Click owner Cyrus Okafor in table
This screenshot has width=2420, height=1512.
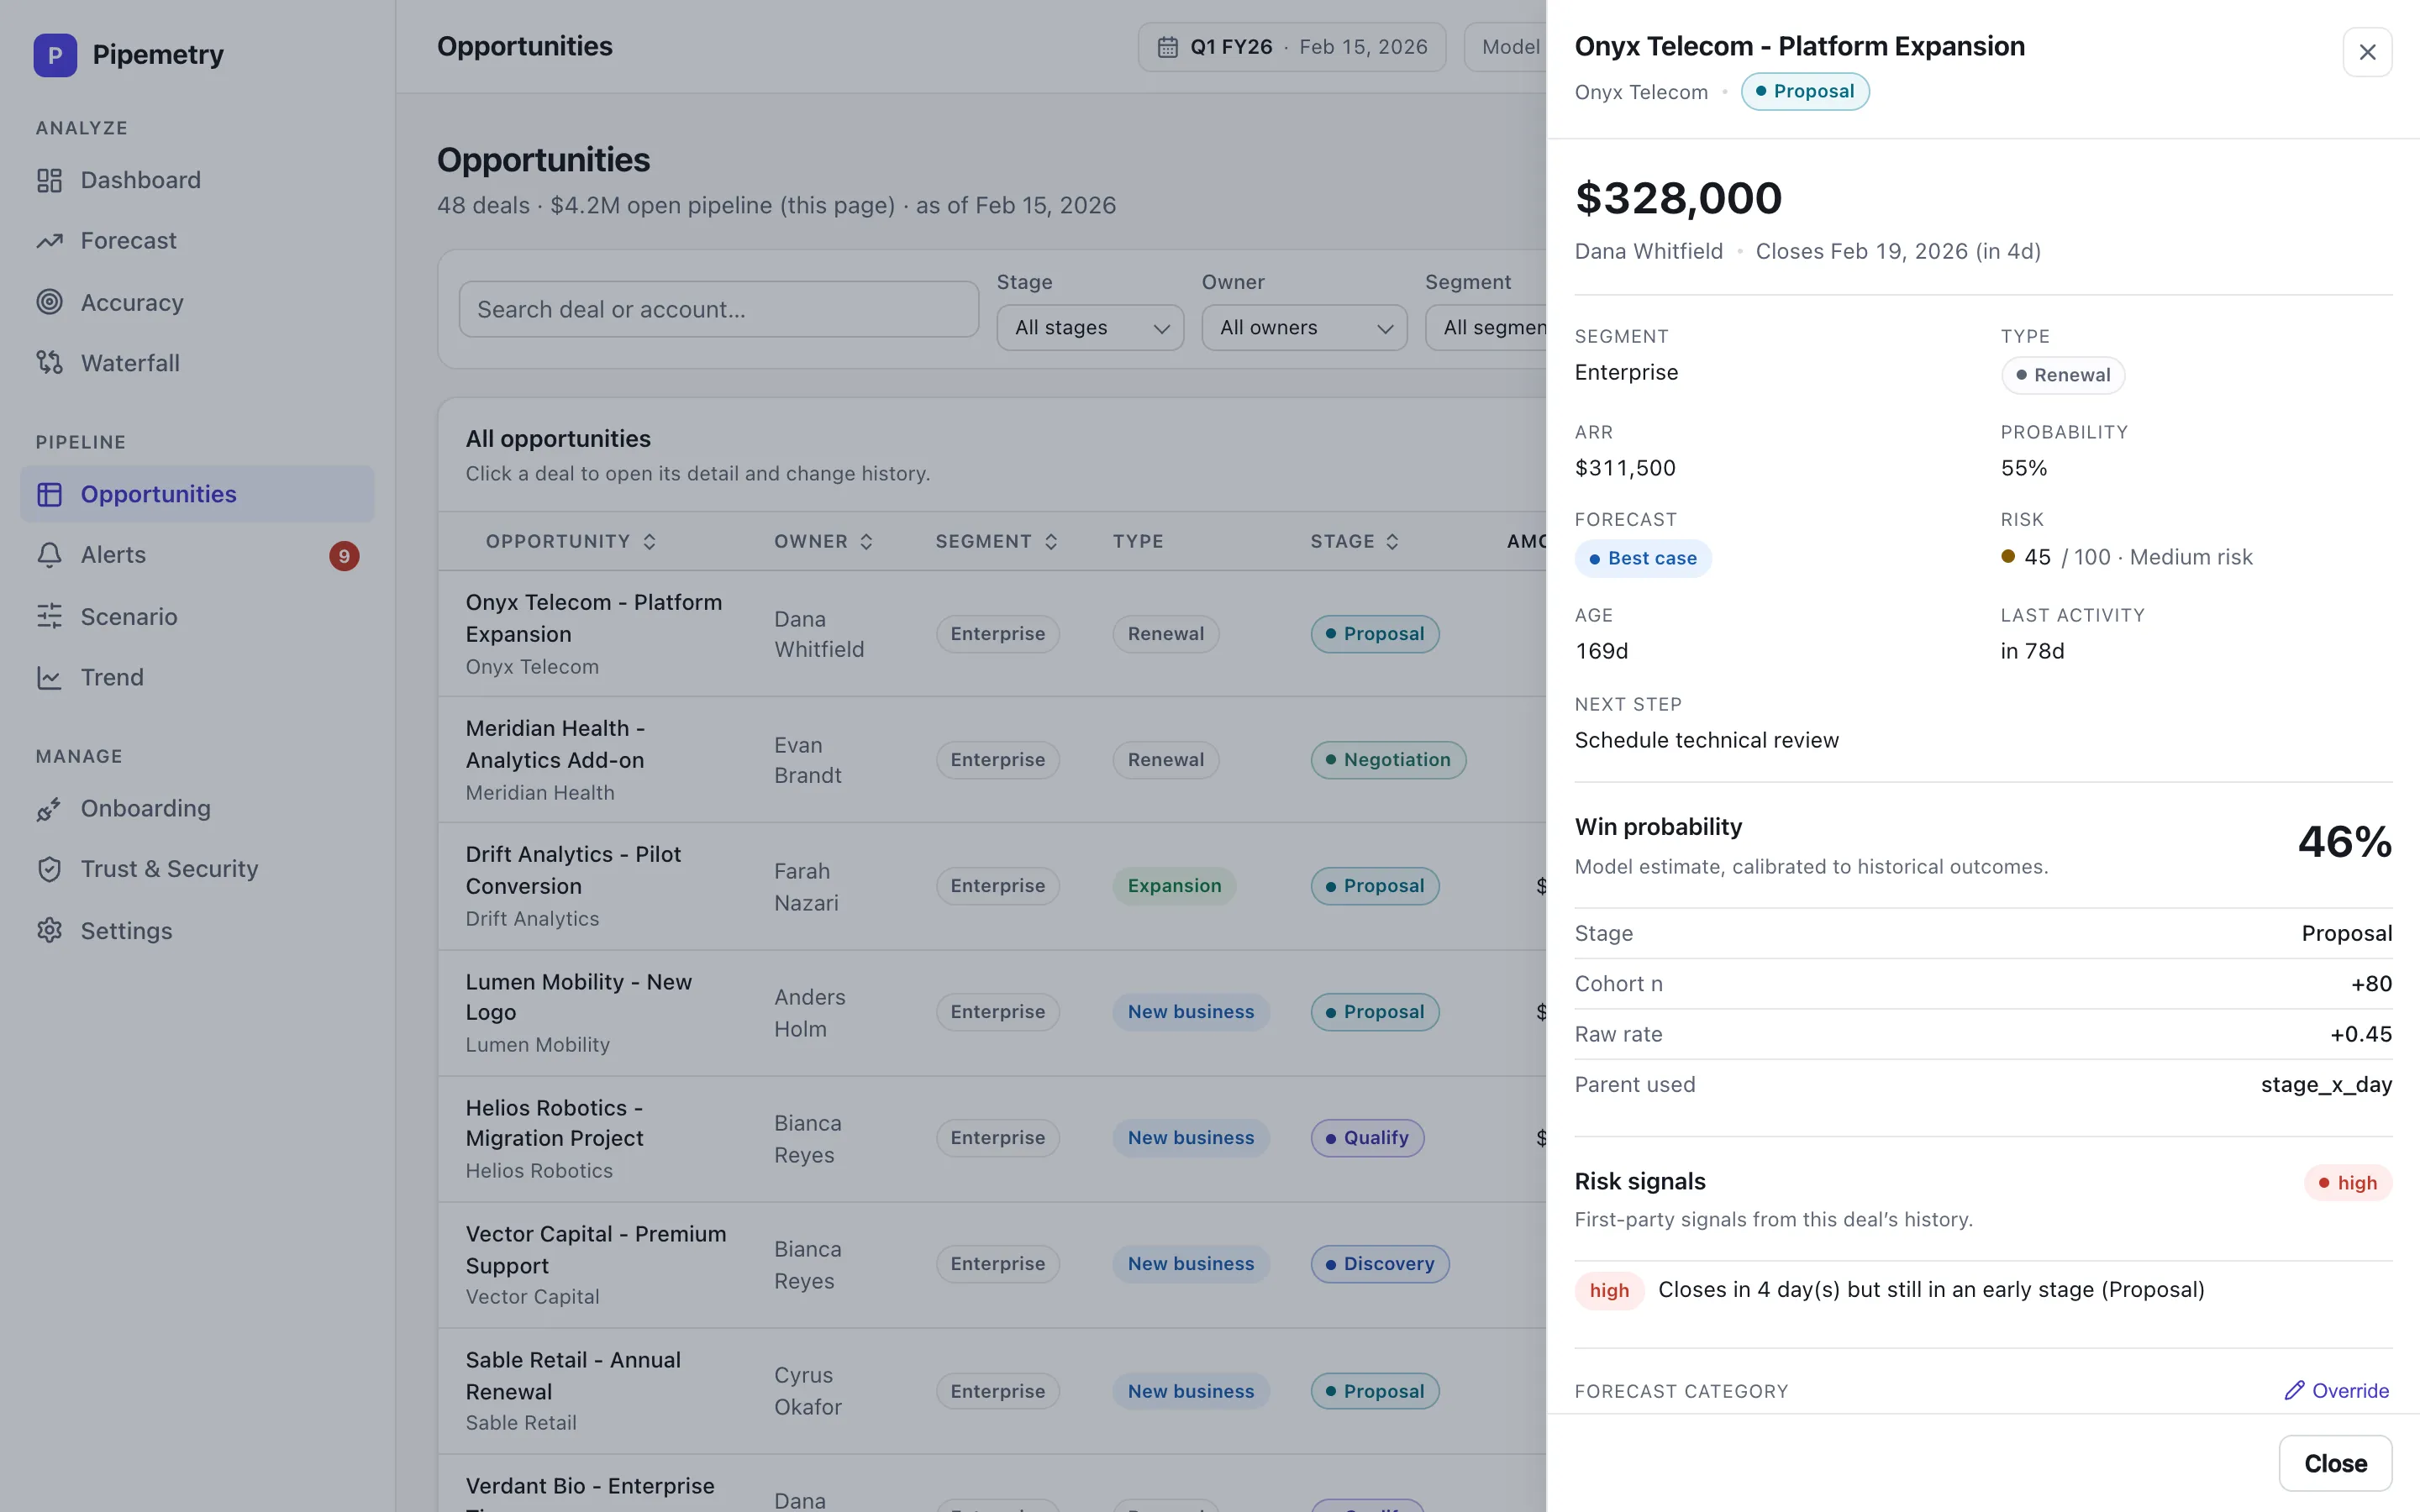pyautogui.click(x=808, y=1391)
